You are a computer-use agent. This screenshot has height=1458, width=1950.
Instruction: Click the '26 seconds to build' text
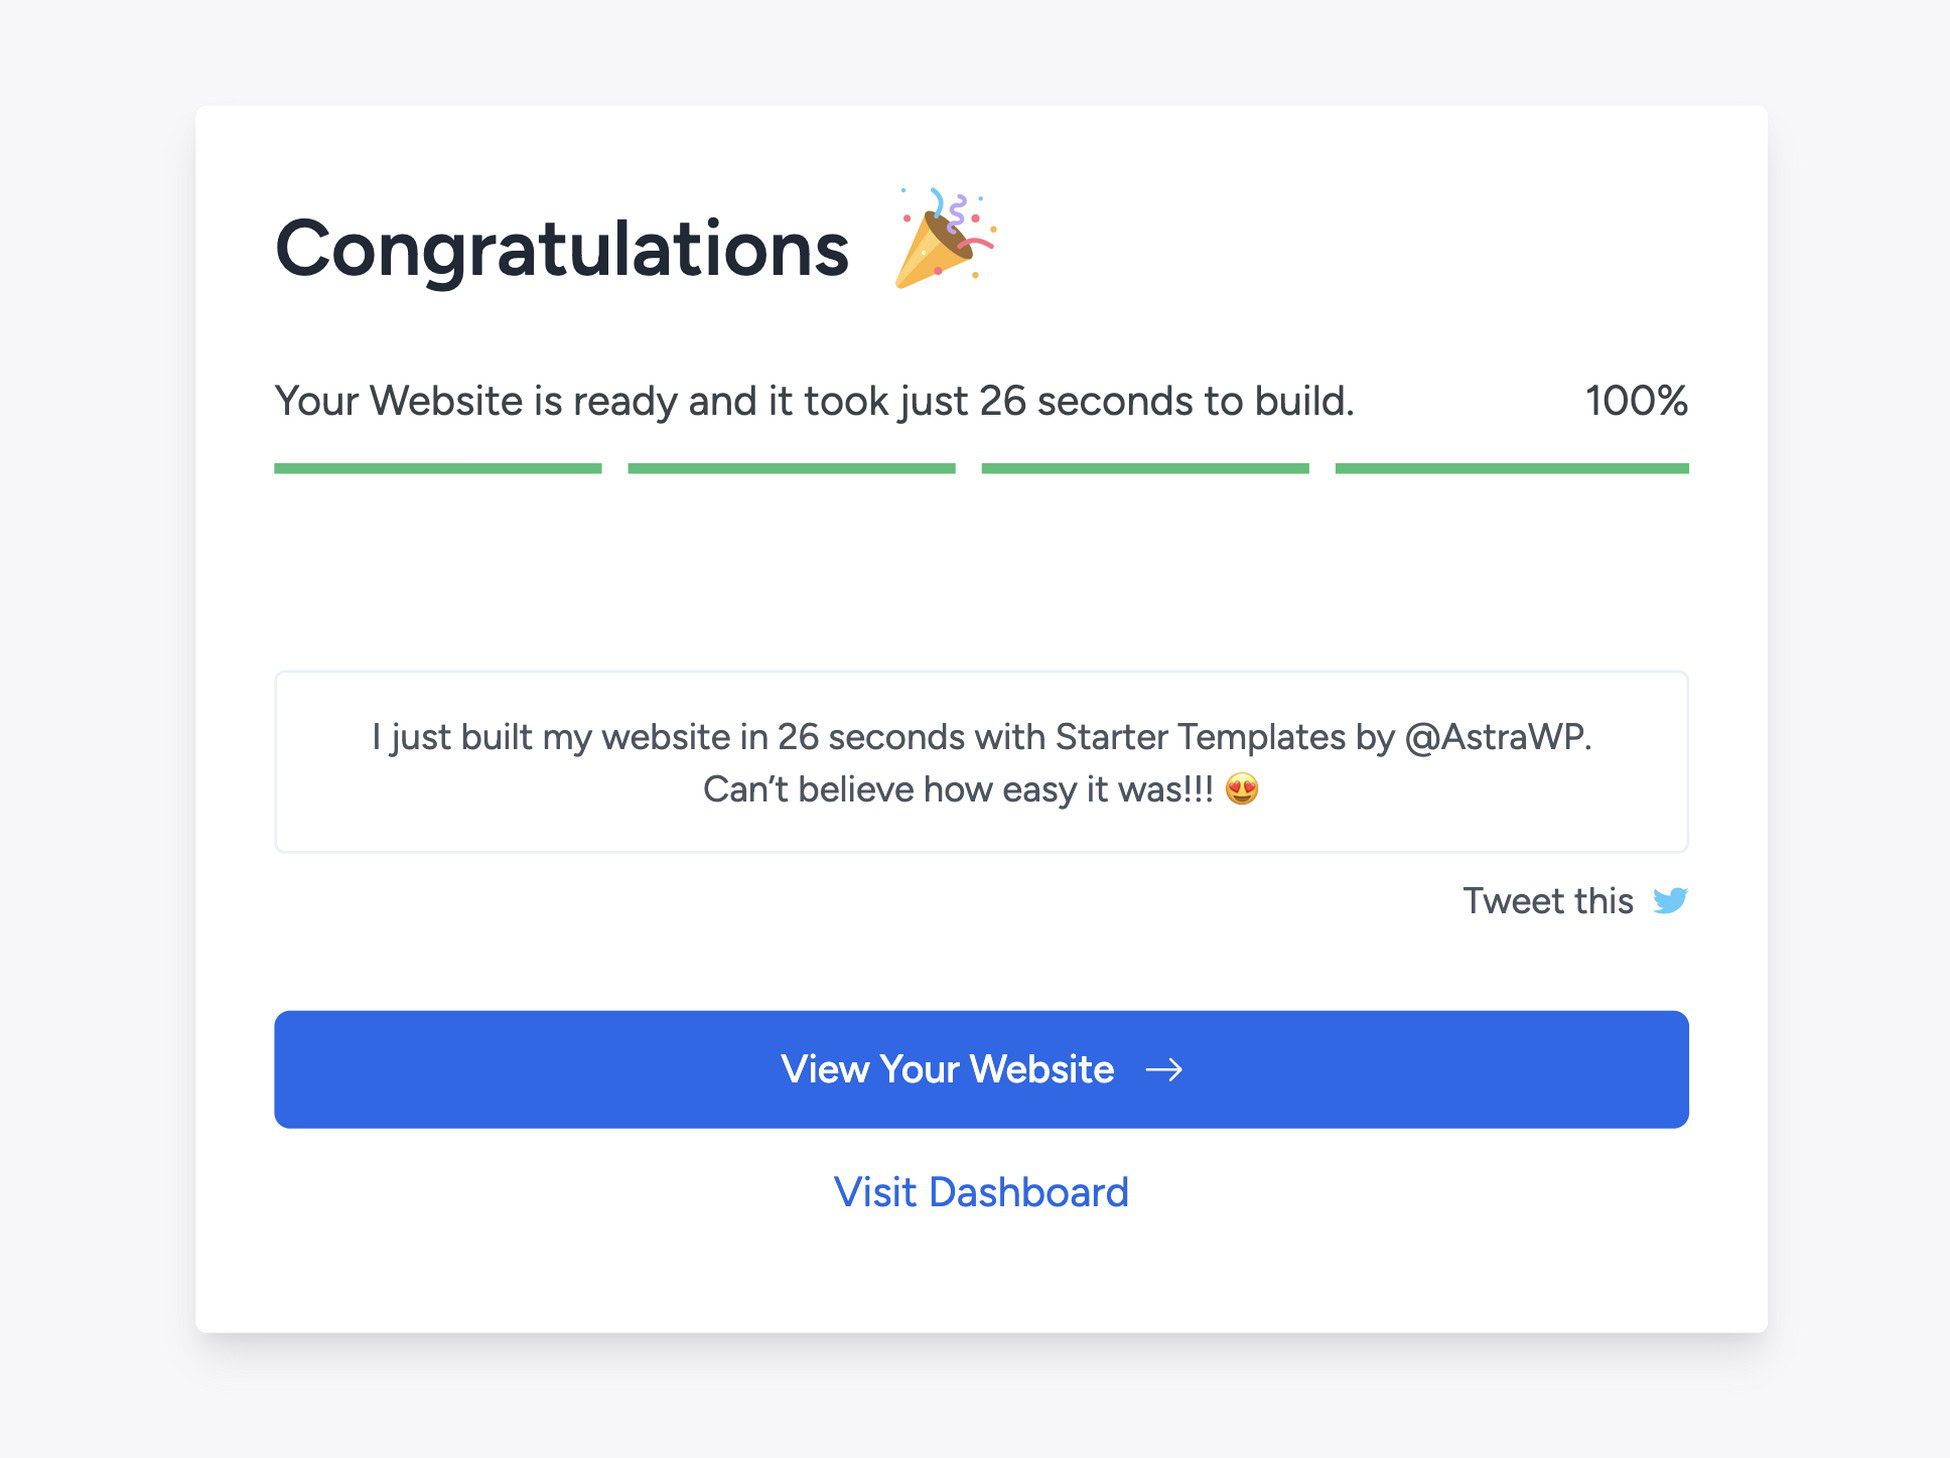click(x=1166, y=401)
